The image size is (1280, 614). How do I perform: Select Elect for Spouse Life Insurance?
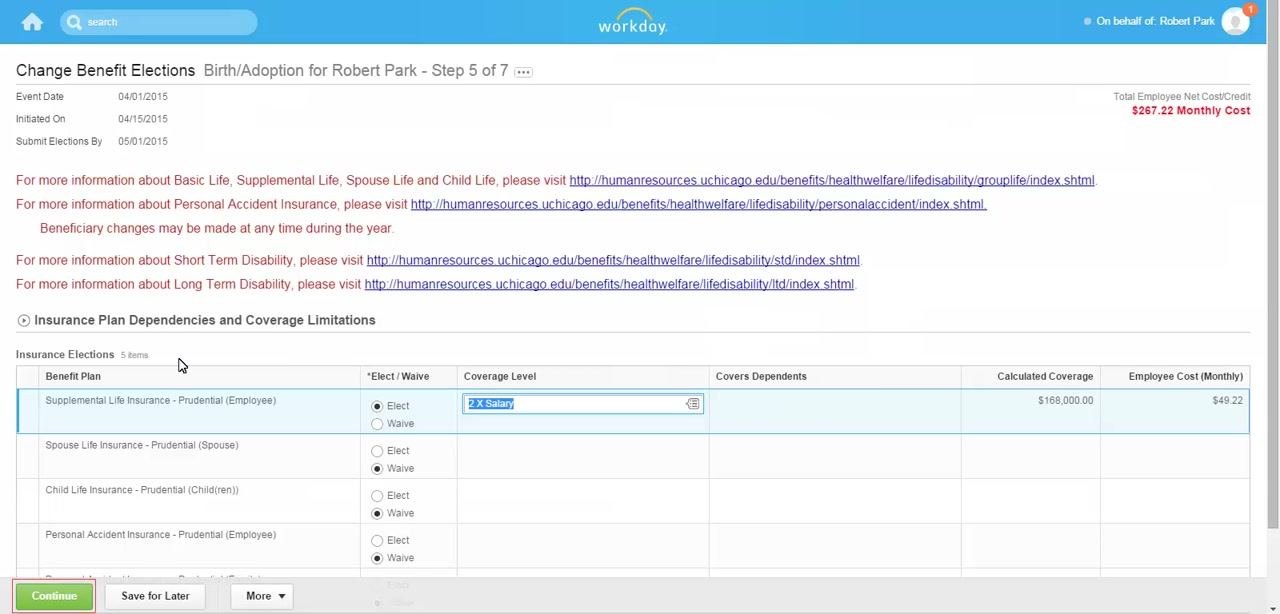[x=377, y=451]
